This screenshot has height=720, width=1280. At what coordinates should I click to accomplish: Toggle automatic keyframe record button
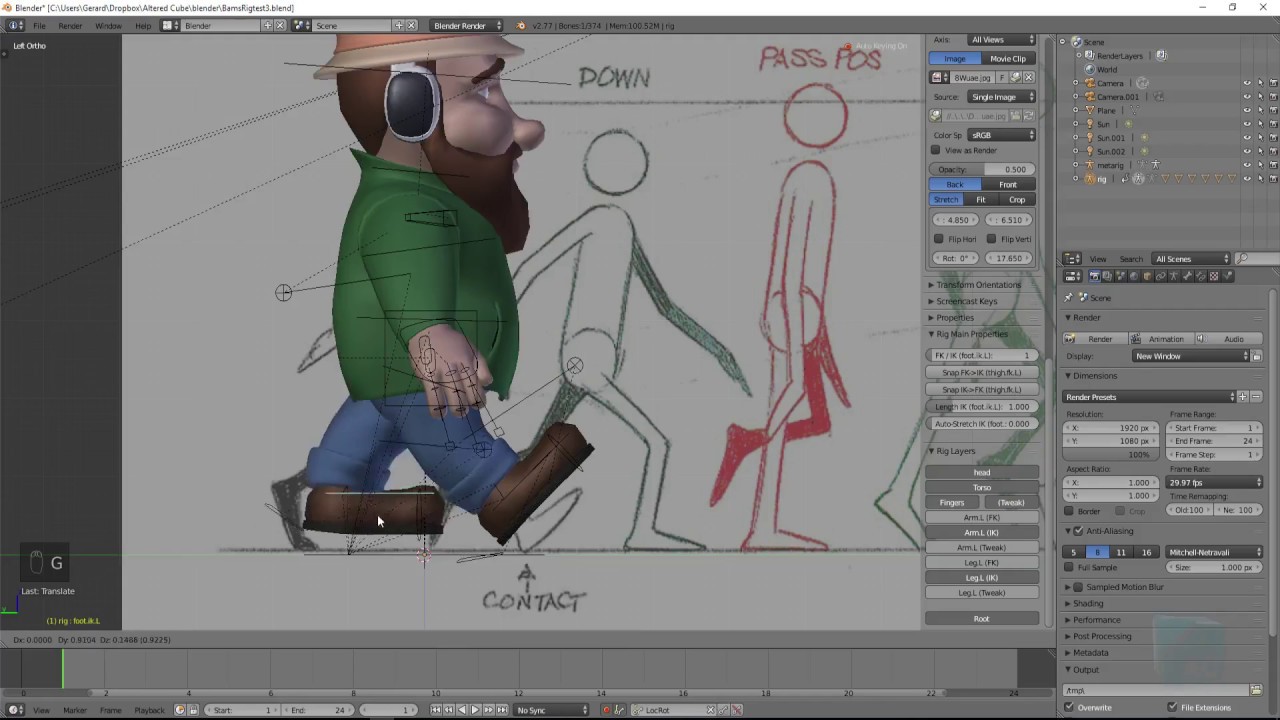pos(607,710)
